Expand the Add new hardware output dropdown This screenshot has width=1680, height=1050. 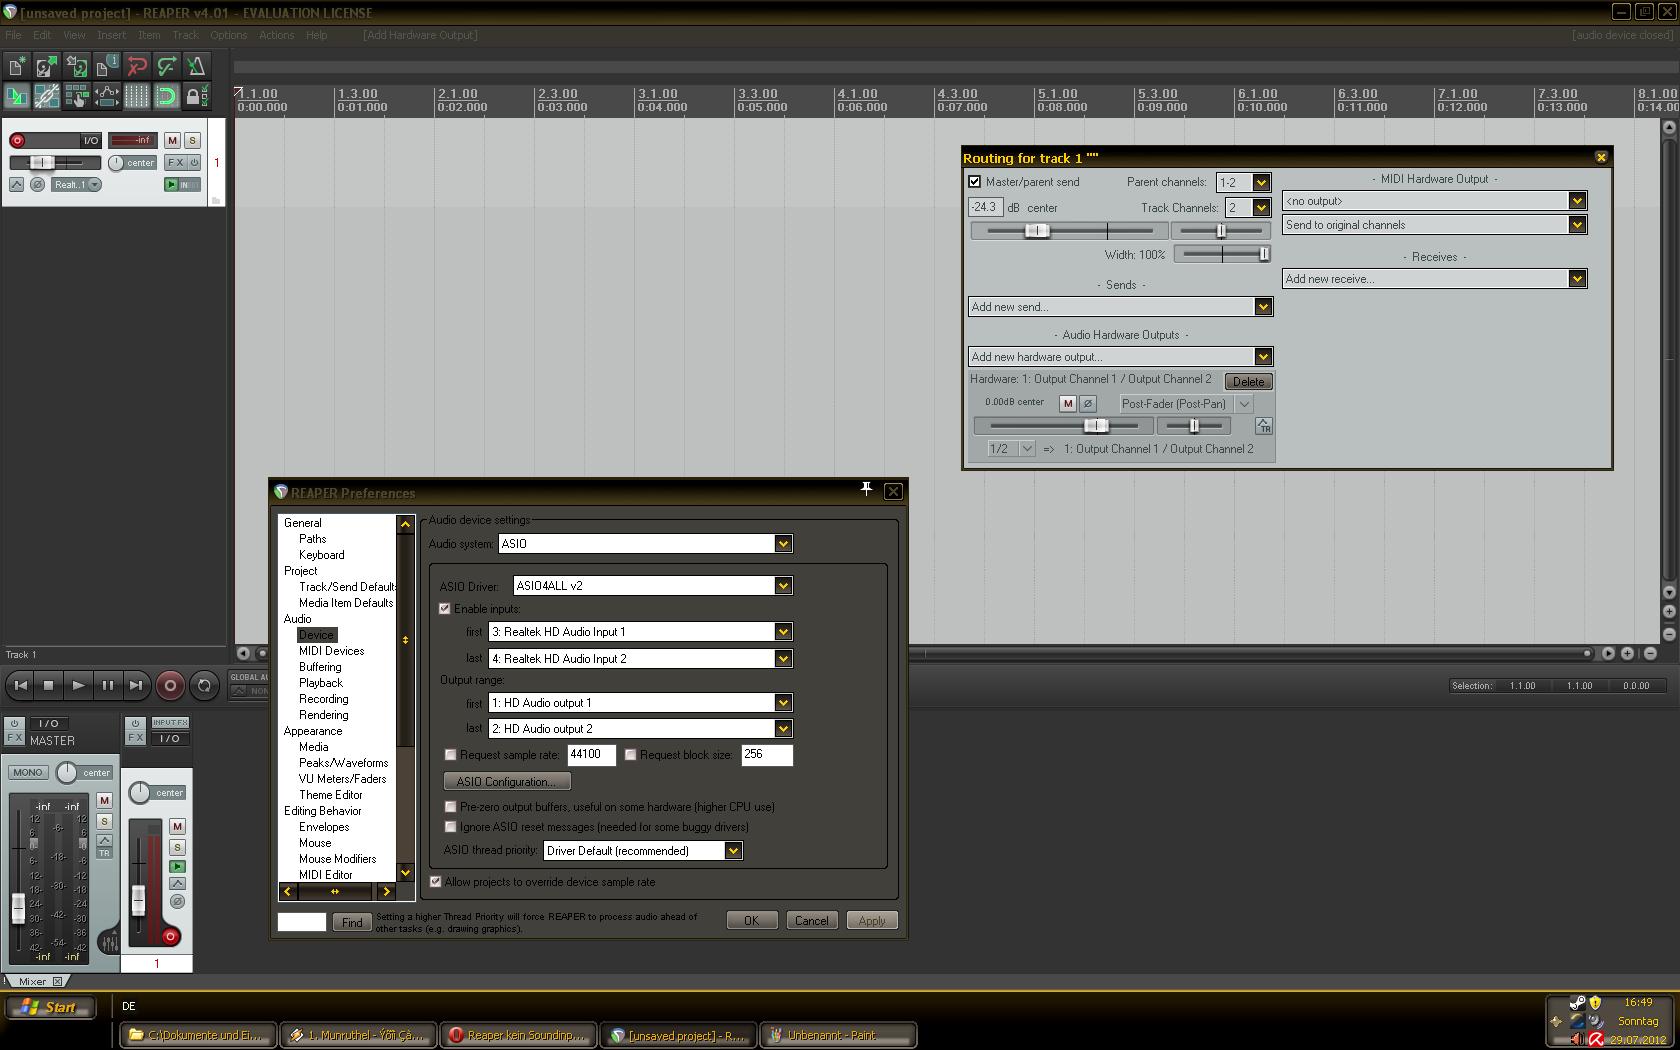click(1263, 357)
